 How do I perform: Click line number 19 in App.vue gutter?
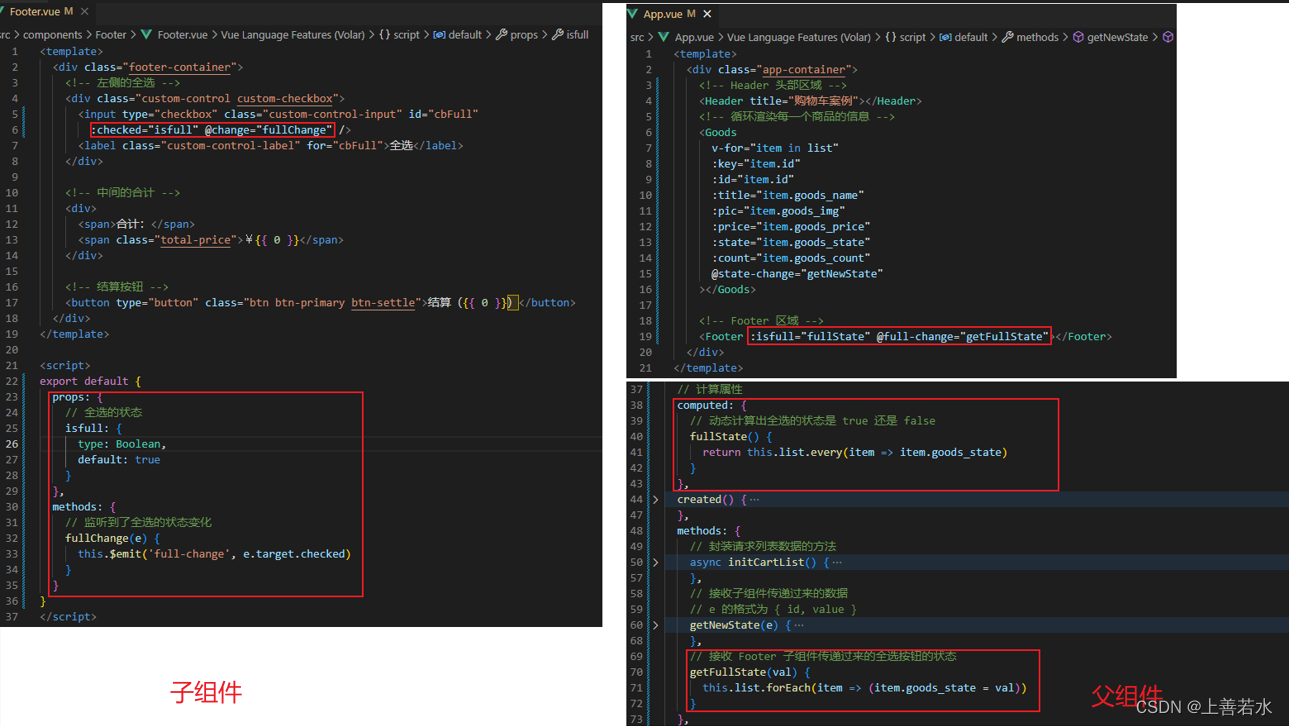(645, 337)
